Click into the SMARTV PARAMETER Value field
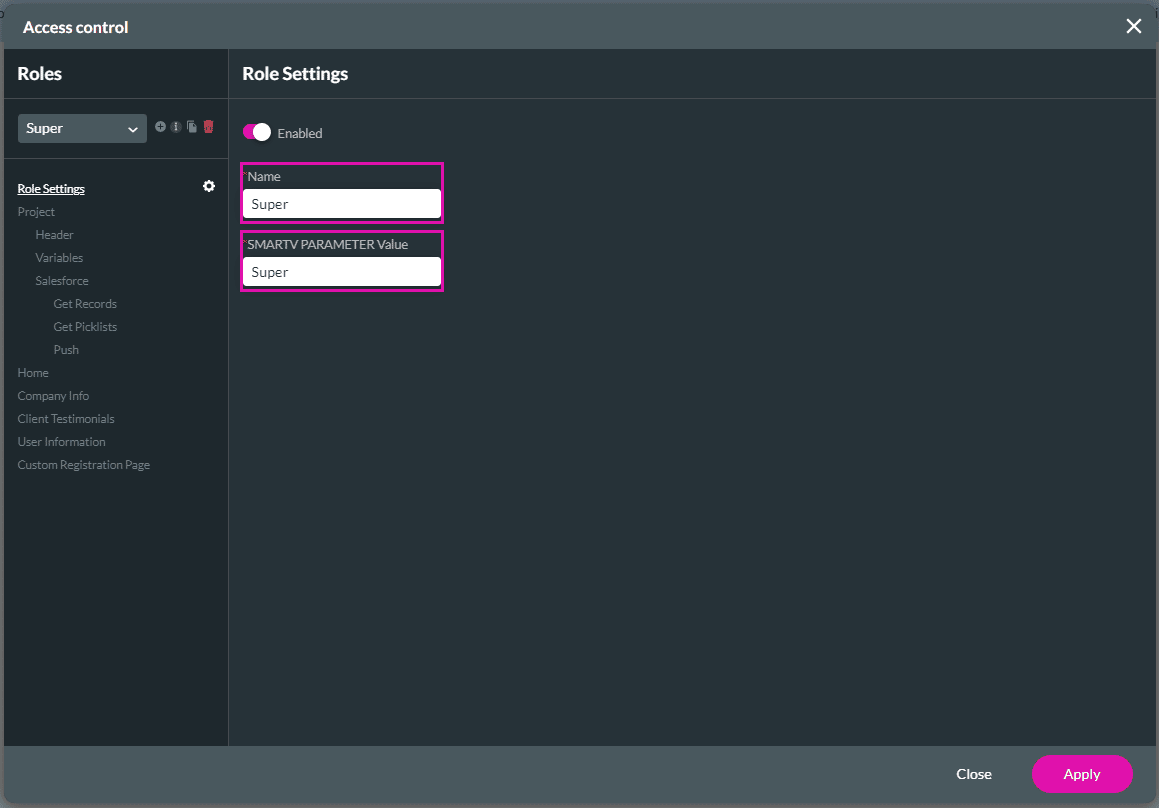The height and width of the screenshot is (808, 1159). (x=341, y=272)
